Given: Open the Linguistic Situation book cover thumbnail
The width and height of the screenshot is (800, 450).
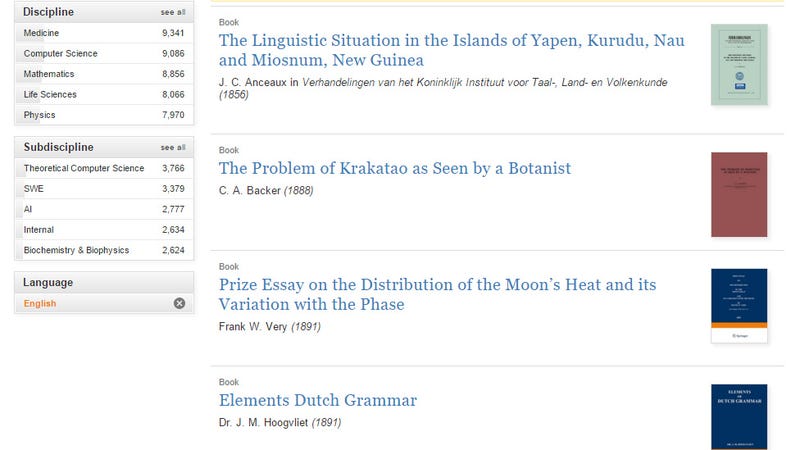Looking at the screenshot, I should tap(739, 65).
